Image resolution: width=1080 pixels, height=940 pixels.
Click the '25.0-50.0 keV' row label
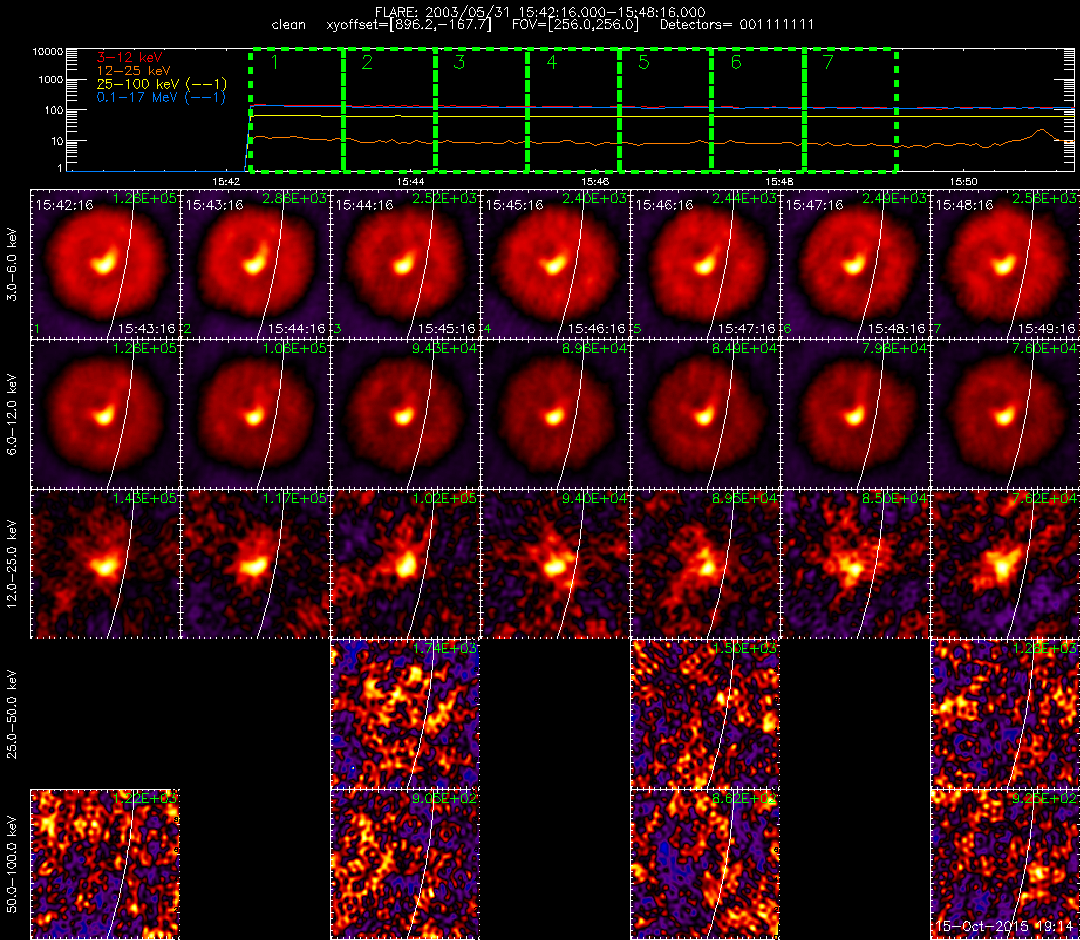(12, 714)
